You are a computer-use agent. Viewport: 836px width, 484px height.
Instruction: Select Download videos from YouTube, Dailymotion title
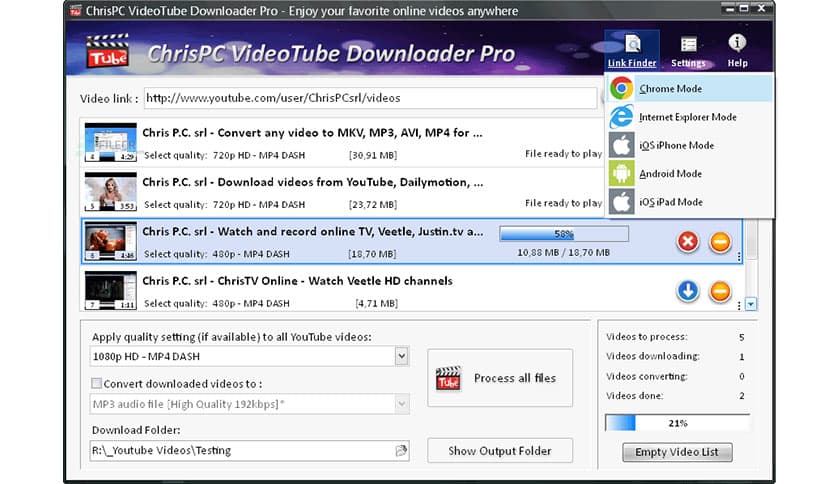(x=313, y=183)
